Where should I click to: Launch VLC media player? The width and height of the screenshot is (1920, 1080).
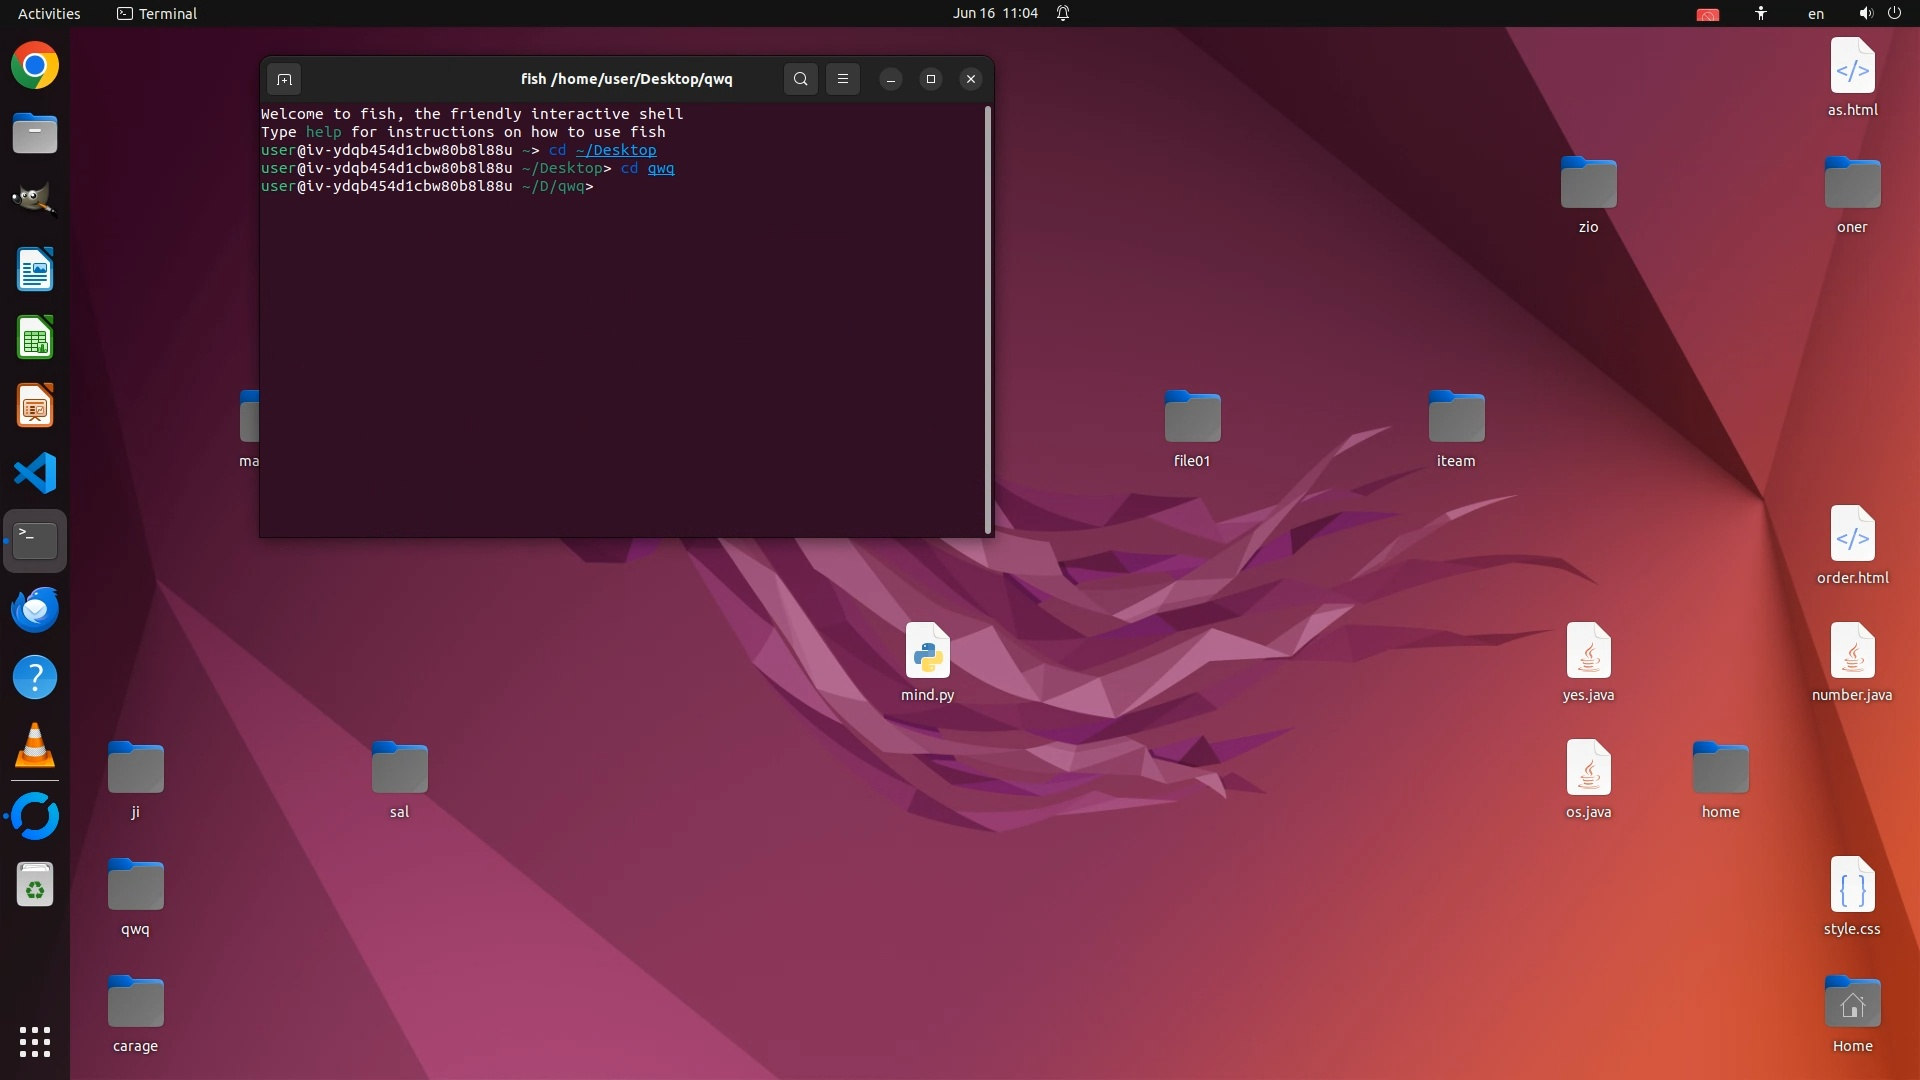click(x=35, y=746)
